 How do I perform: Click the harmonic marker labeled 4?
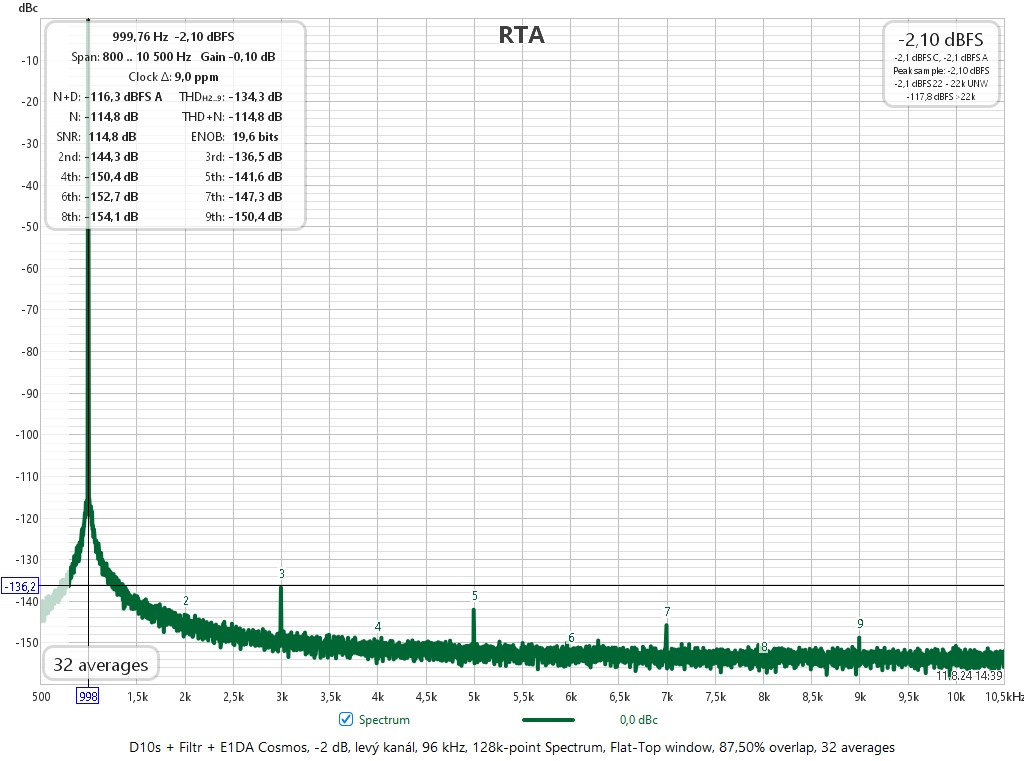point(377,626)
